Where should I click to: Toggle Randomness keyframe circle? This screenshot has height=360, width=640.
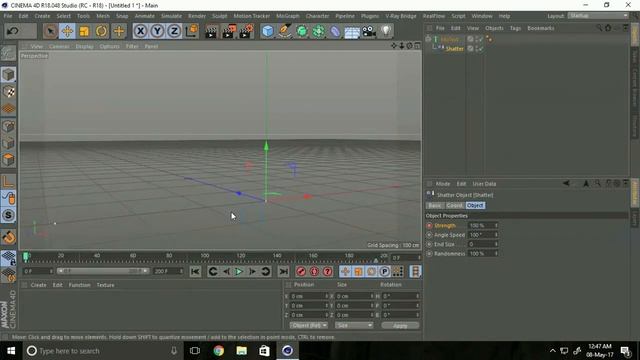click(429, 253)
